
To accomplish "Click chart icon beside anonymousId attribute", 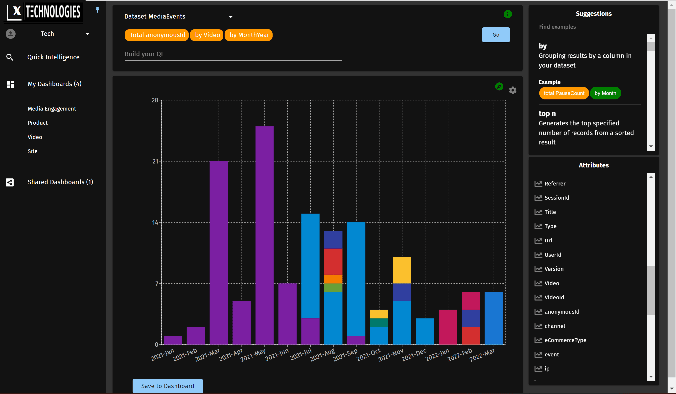I will click(x=538, y=312).
